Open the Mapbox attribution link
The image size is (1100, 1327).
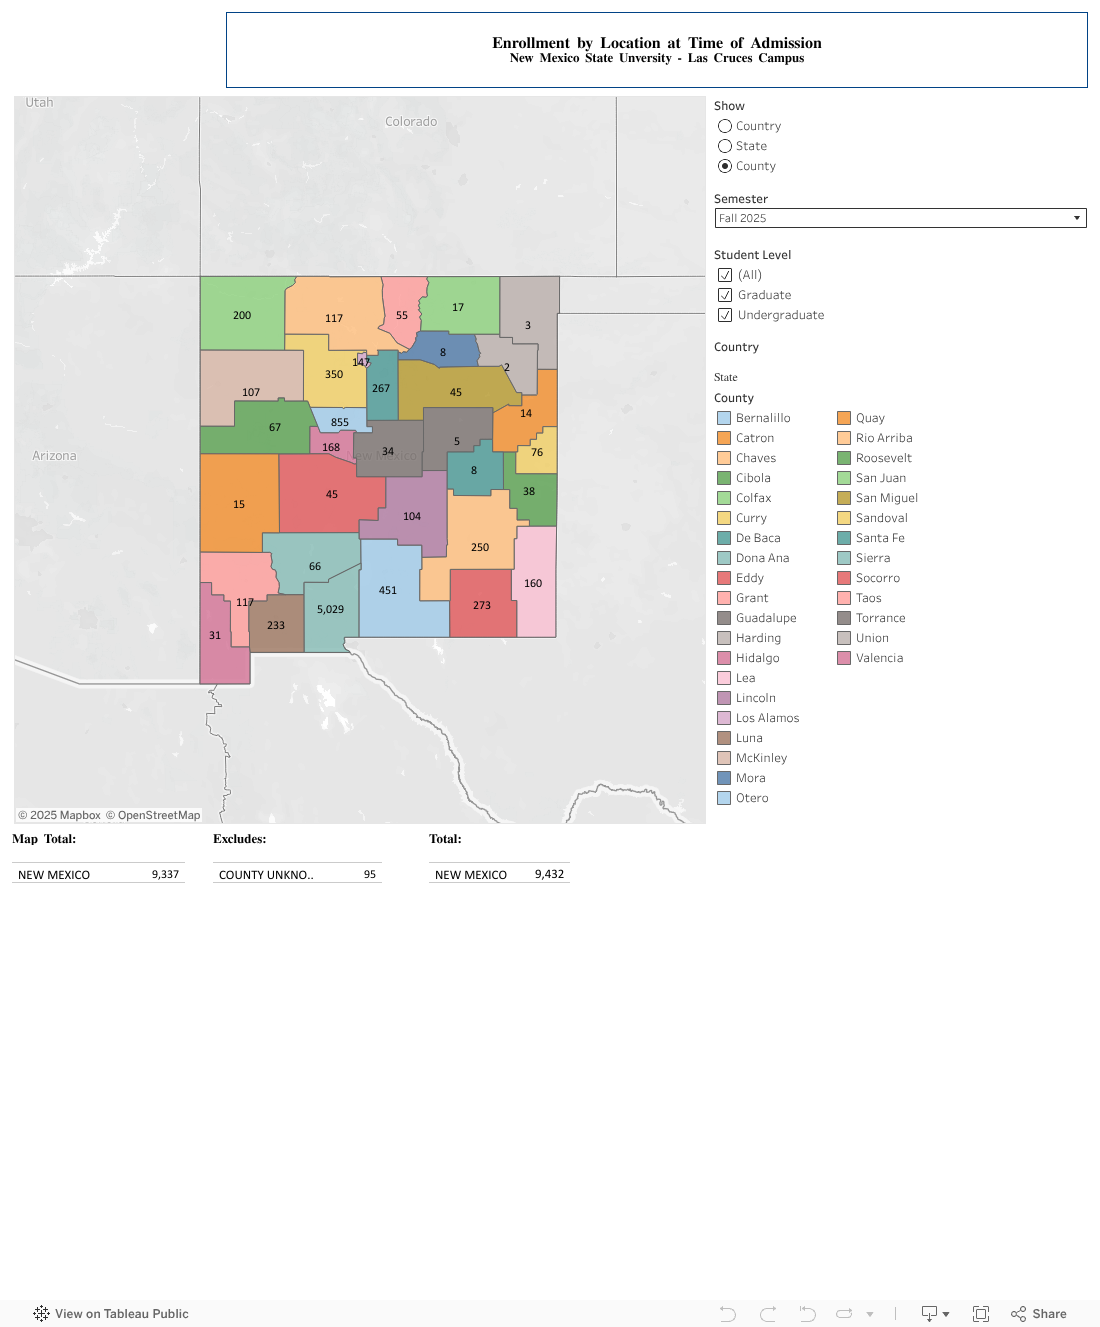pos(59,815)
